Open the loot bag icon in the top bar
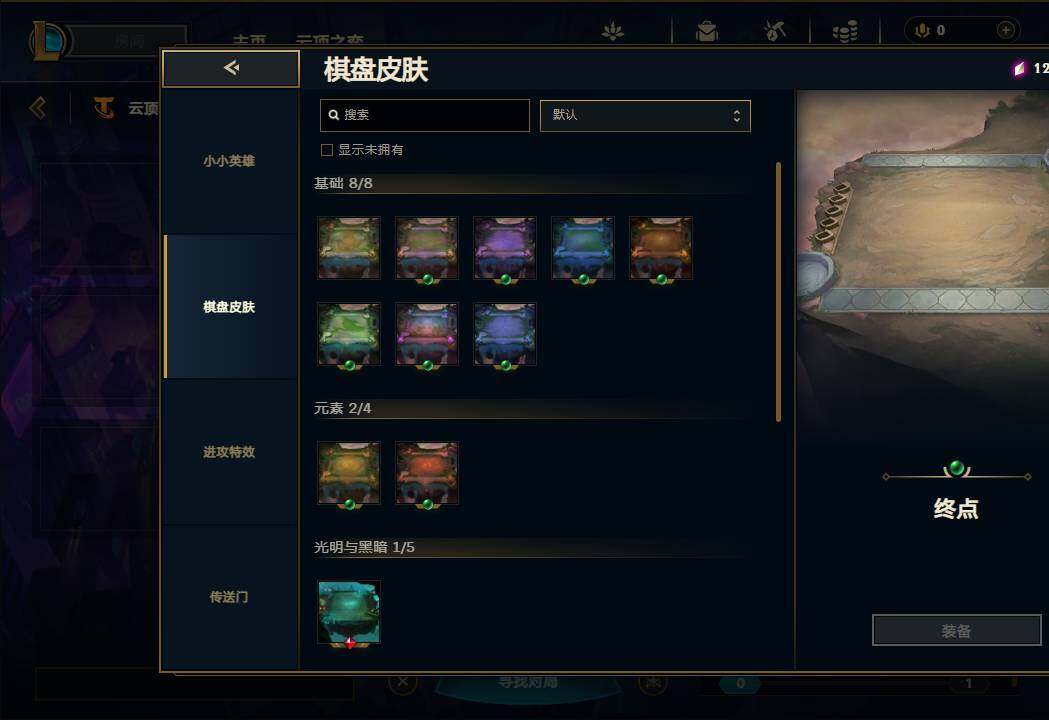 (x=706, y=31)
